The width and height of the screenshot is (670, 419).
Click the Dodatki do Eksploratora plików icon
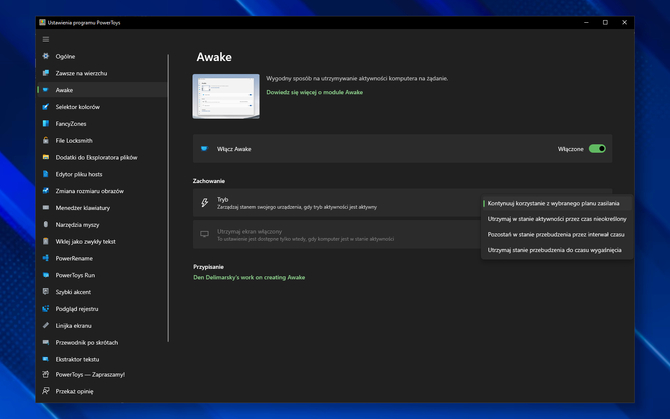(46, 157)
